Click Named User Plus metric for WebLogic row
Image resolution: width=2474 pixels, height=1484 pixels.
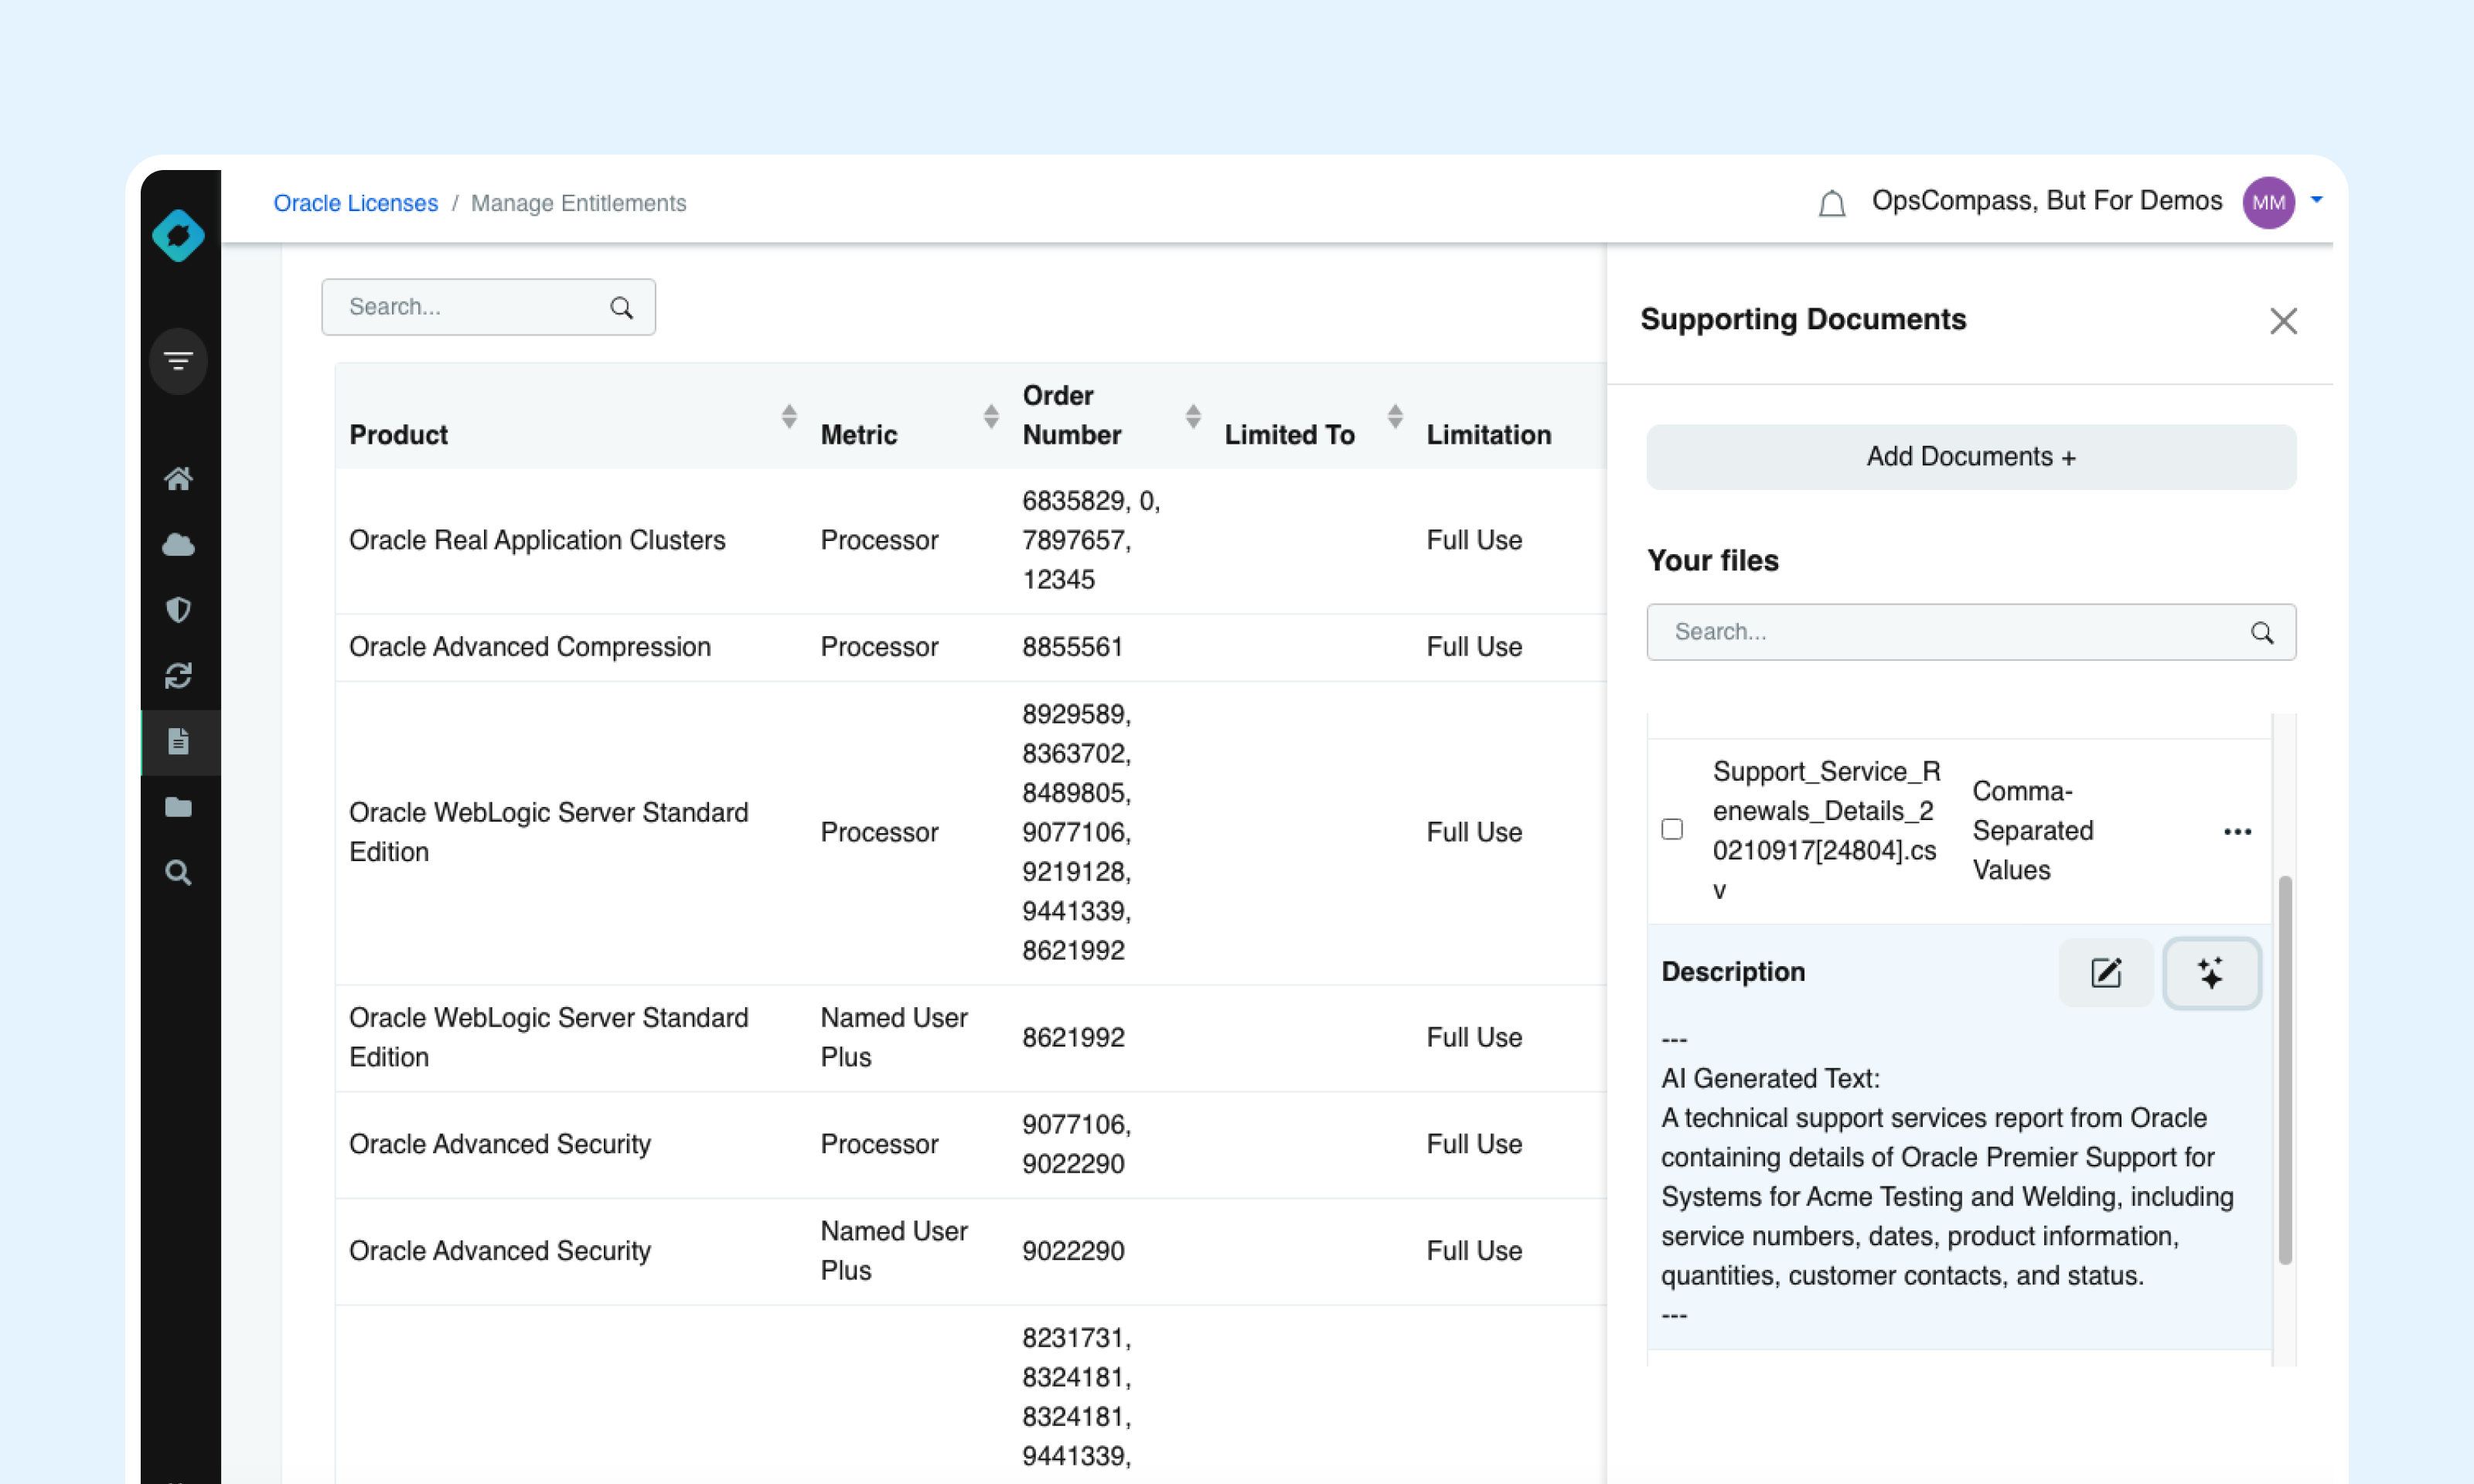894,1037
